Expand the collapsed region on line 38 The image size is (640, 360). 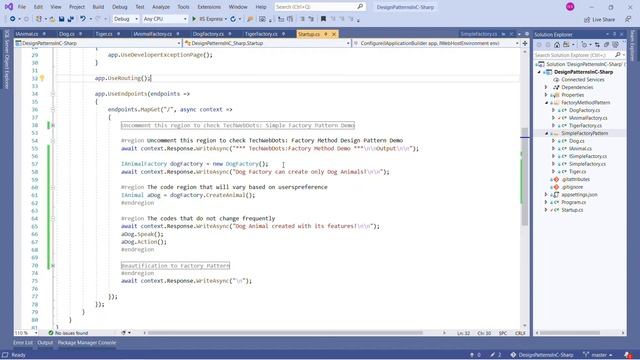click(53, 125)
